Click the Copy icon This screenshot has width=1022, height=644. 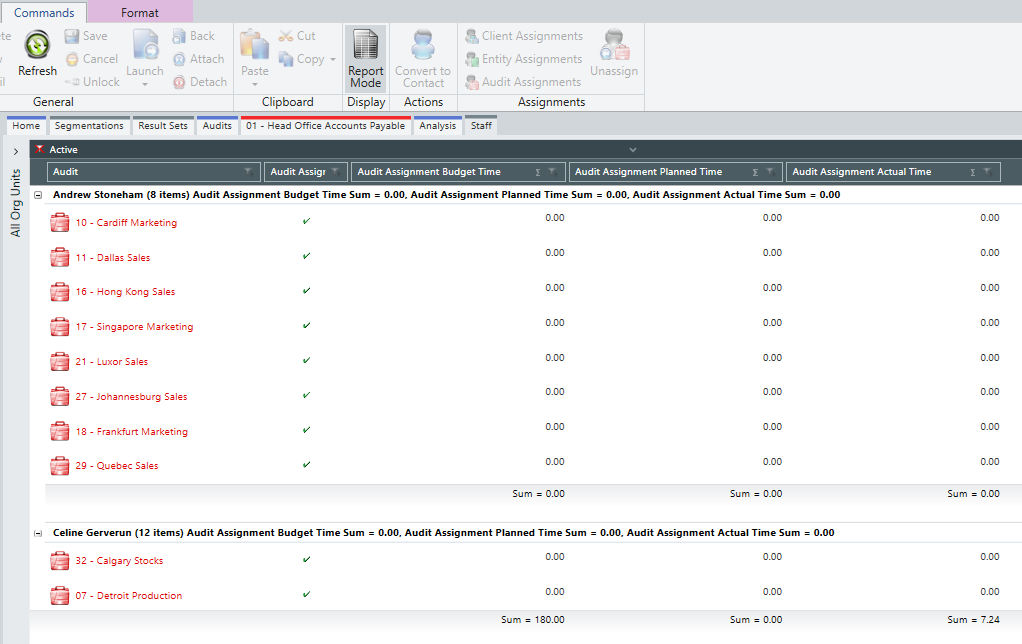click(285, 59)
